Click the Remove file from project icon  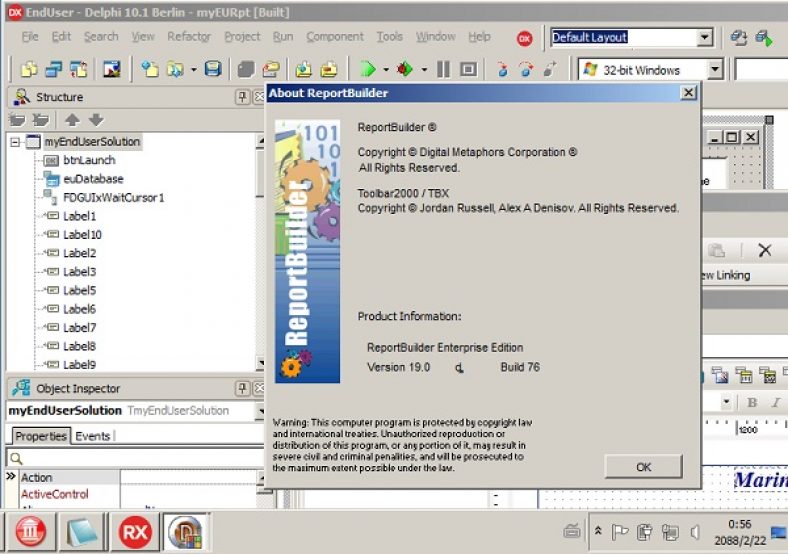[x=329, y=69]
